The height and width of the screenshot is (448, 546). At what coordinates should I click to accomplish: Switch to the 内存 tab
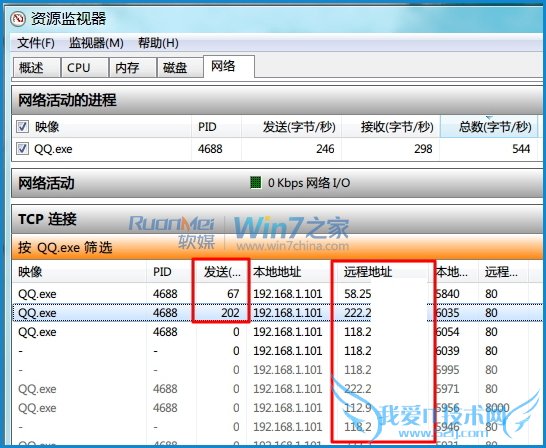[132, 68]
